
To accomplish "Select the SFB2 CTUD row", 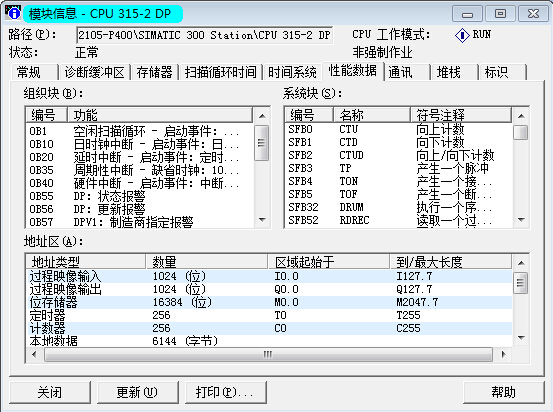I will tap(399, 156).
